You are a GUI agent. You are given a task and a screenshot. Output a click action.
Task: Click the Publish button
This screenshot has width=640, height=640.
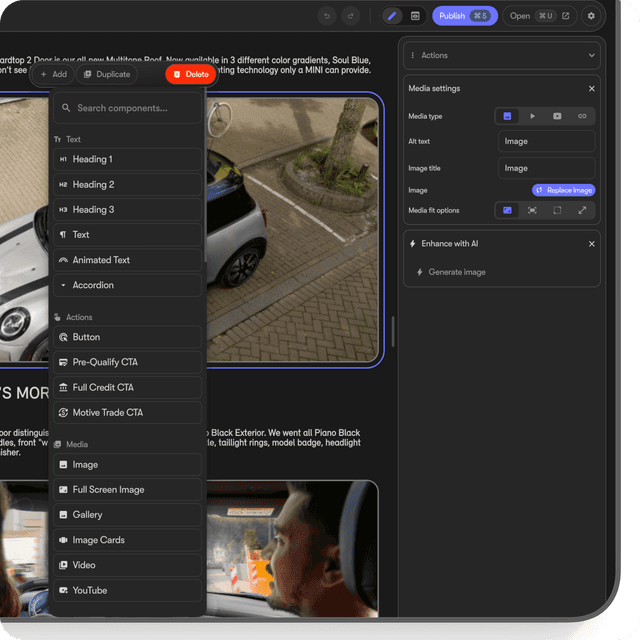point(464,16)
